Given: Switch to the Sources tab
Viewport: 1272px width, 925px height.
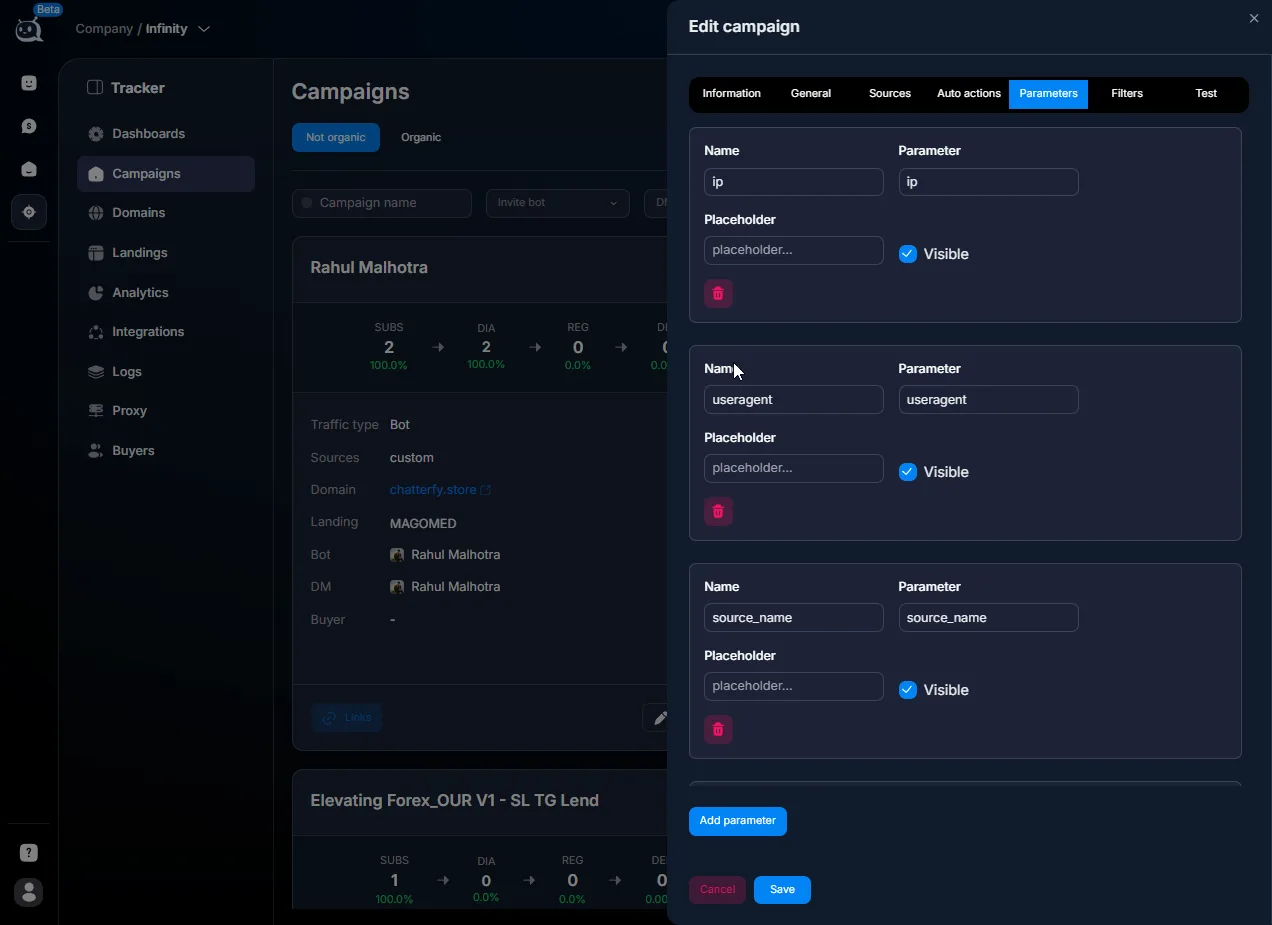Looking at the screenshot, I should point(889,94).
